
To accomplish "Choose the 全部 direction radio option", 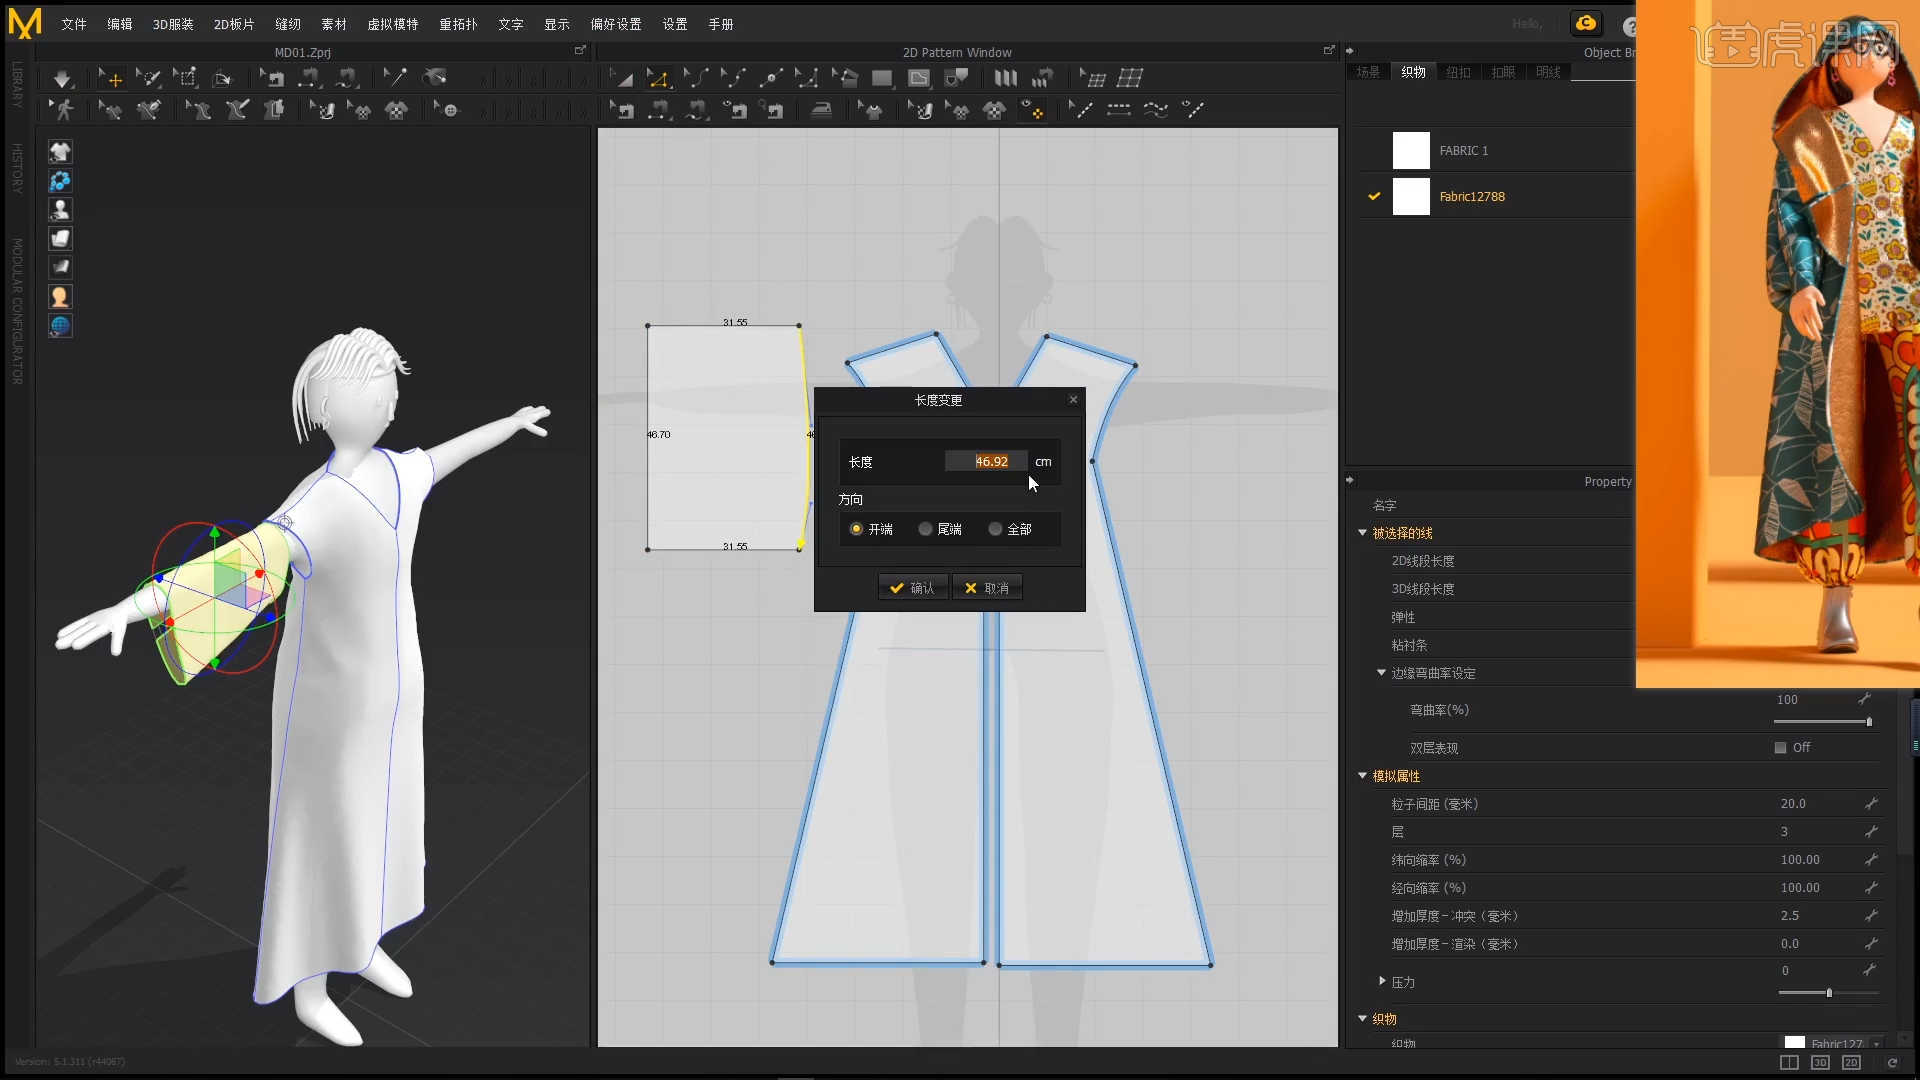I will [996, 529].
